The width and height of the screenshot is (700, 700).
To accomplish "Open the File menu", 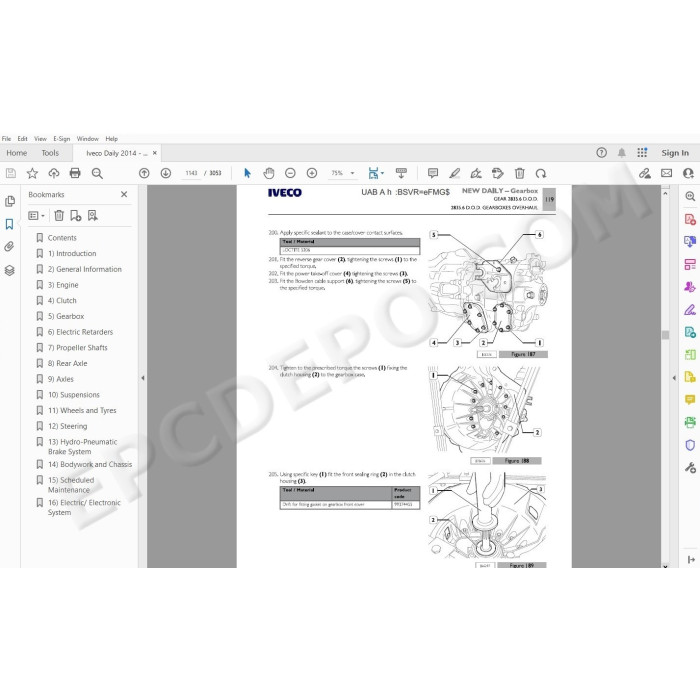I will point(6,139).
